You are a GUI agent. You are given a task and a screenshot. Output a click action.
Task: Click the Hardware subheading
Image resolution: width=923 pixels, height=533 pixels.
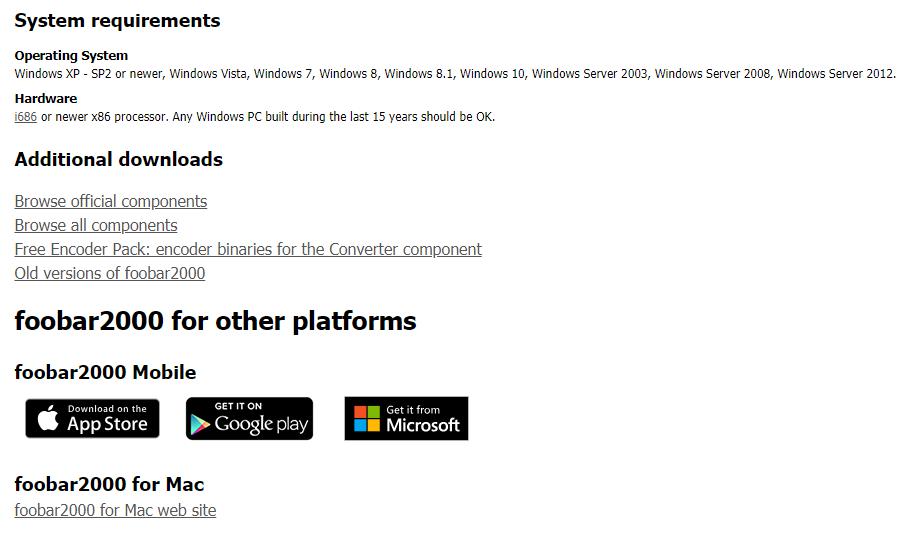coord(46,98)
